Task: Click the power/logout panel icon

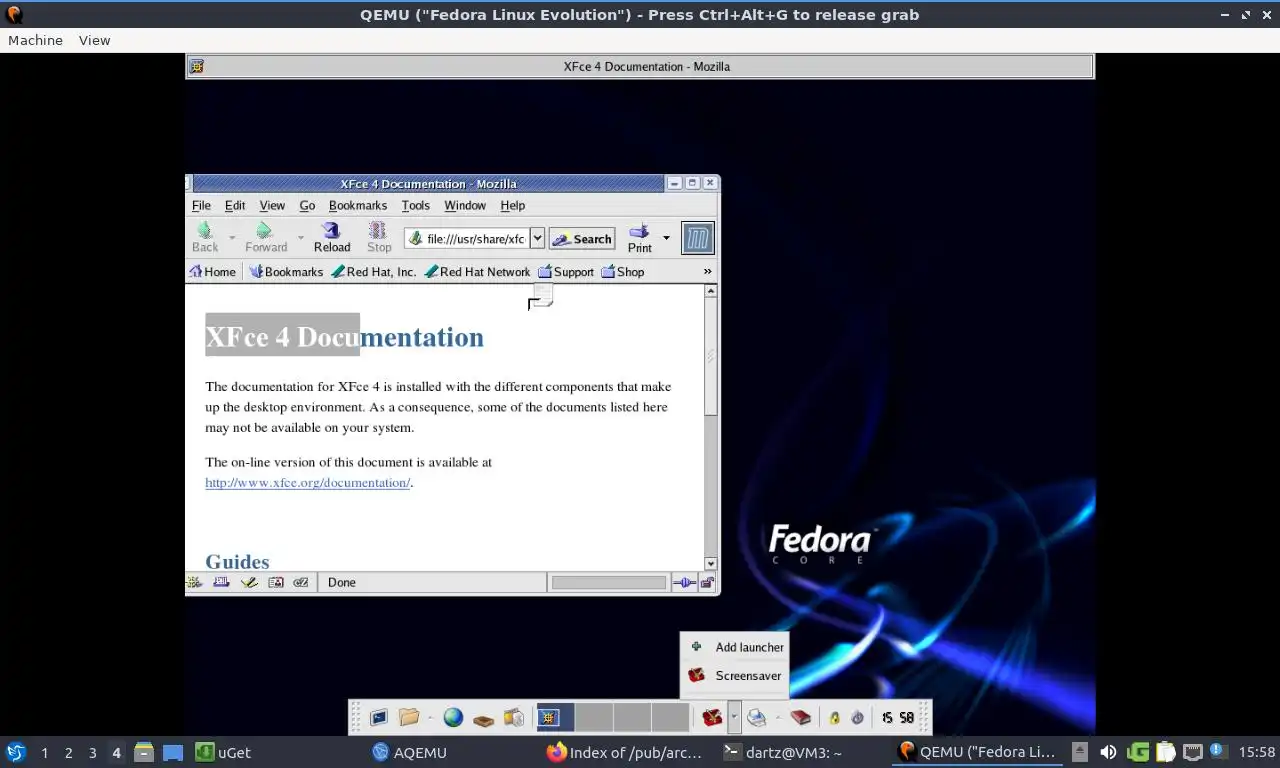Action: point(857,717)
